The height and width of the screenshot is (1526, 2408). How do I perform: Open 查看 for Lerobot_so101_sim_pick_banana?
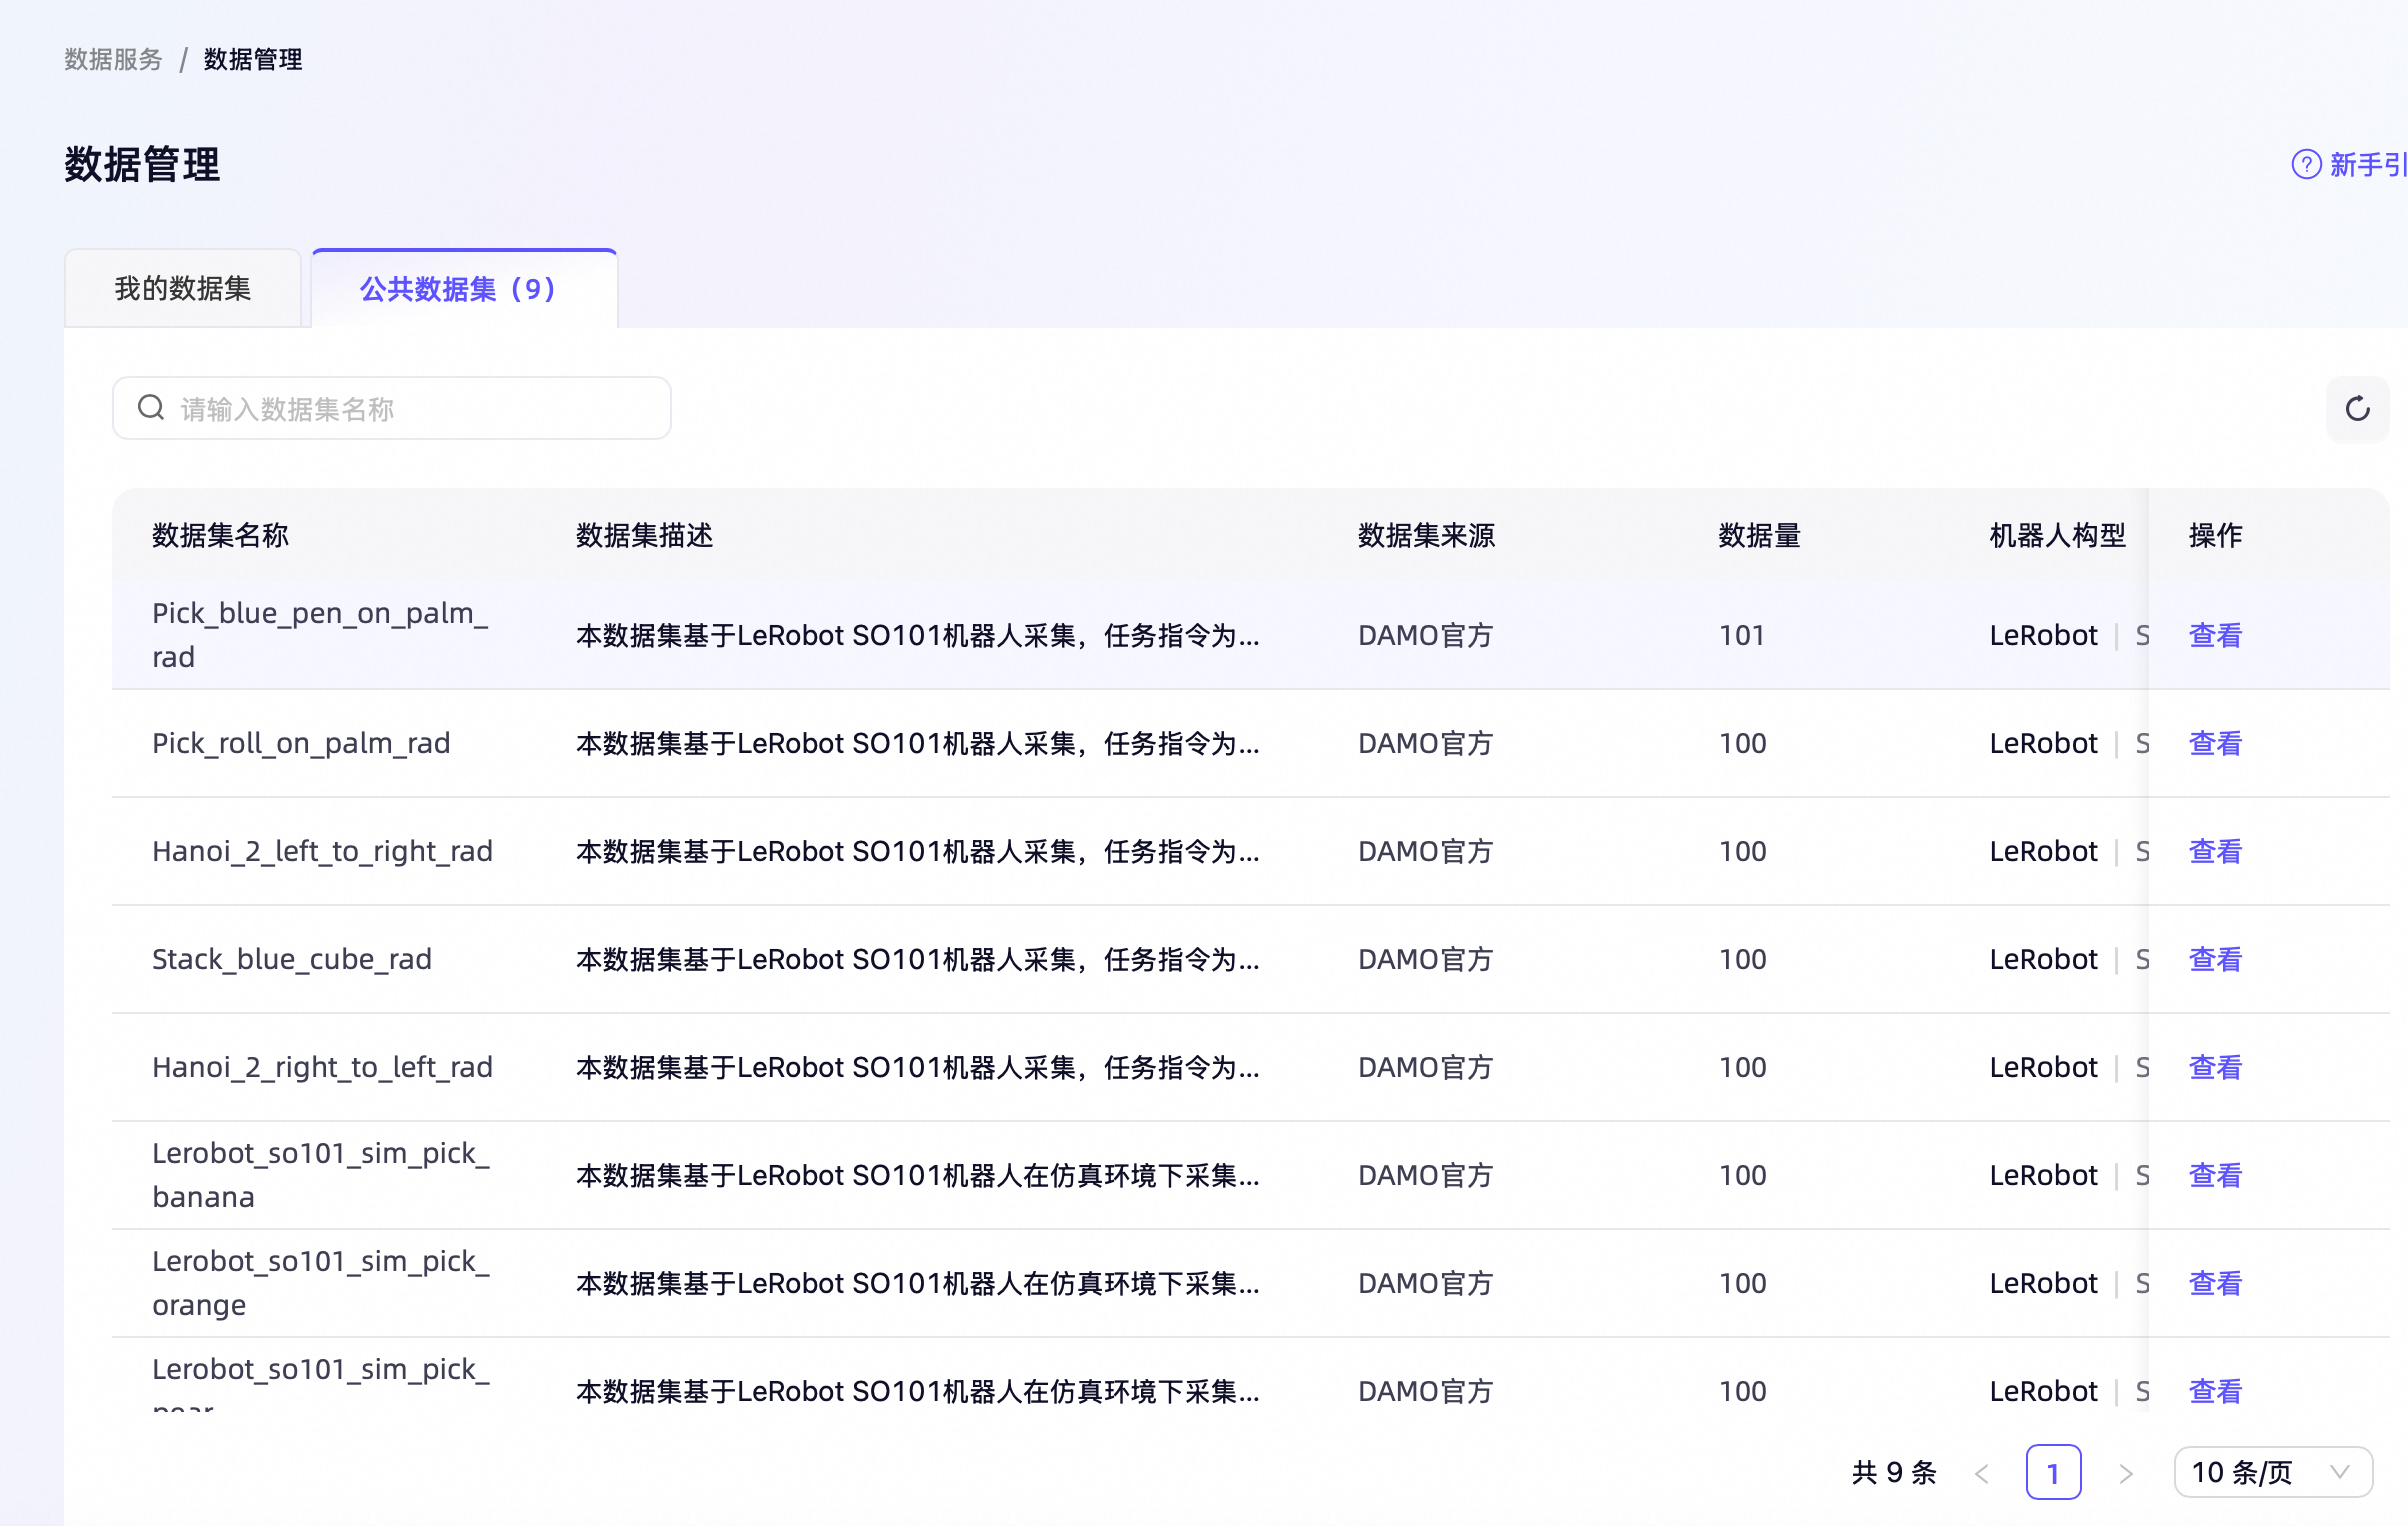tap(2215, 1175)
